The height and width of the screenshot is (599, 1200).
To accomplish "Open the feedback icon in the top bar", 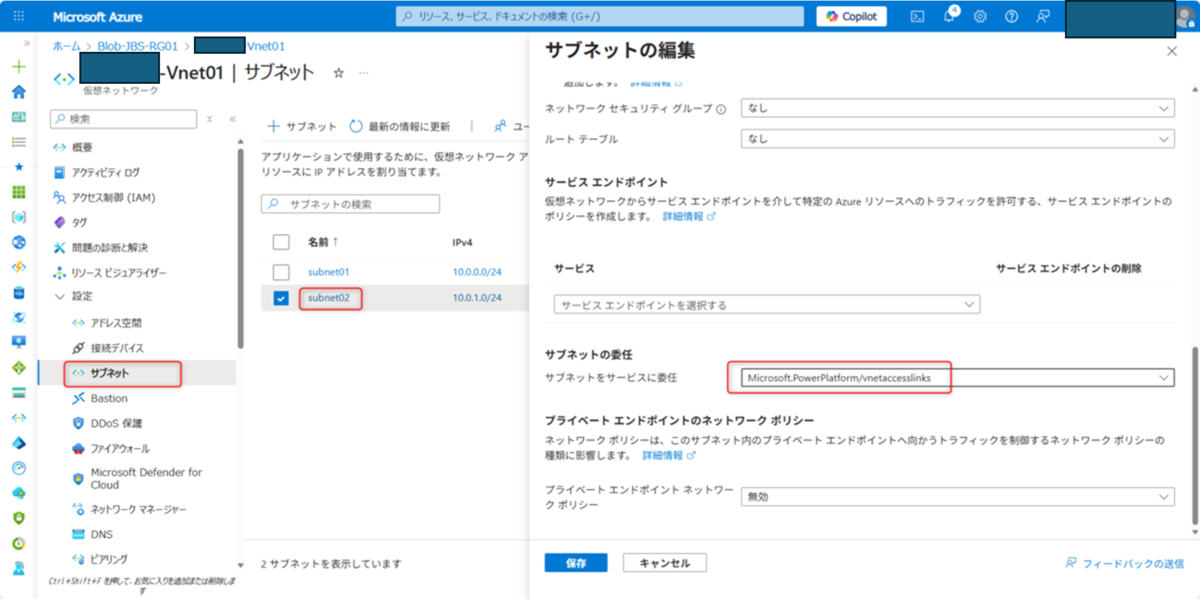I will click(x=1043, y=15).
